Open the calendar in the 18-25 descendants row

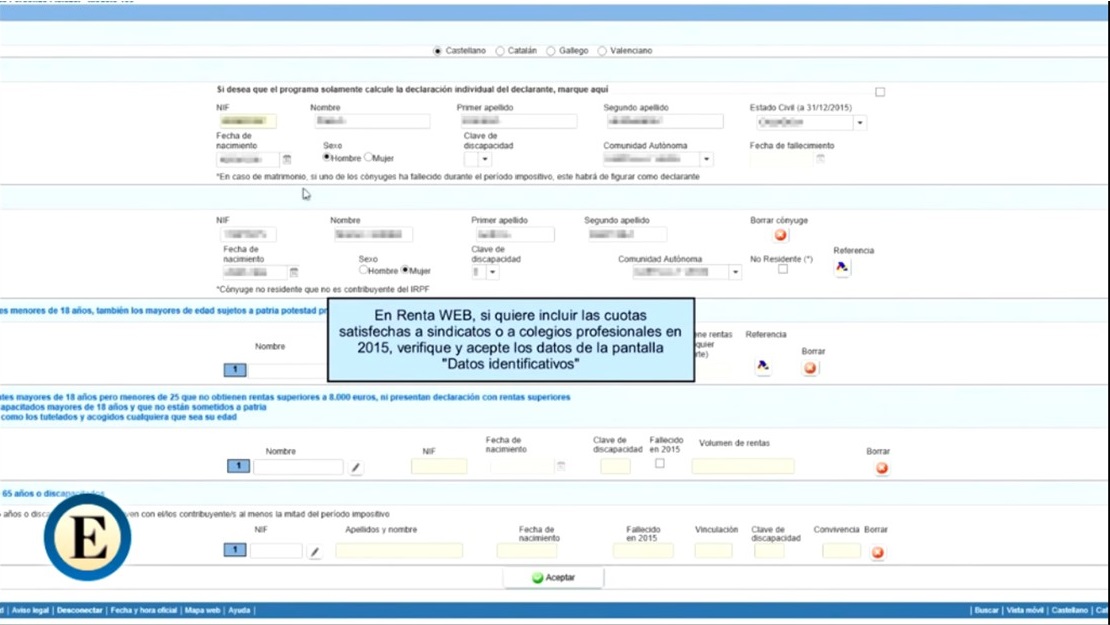[561, 466]
